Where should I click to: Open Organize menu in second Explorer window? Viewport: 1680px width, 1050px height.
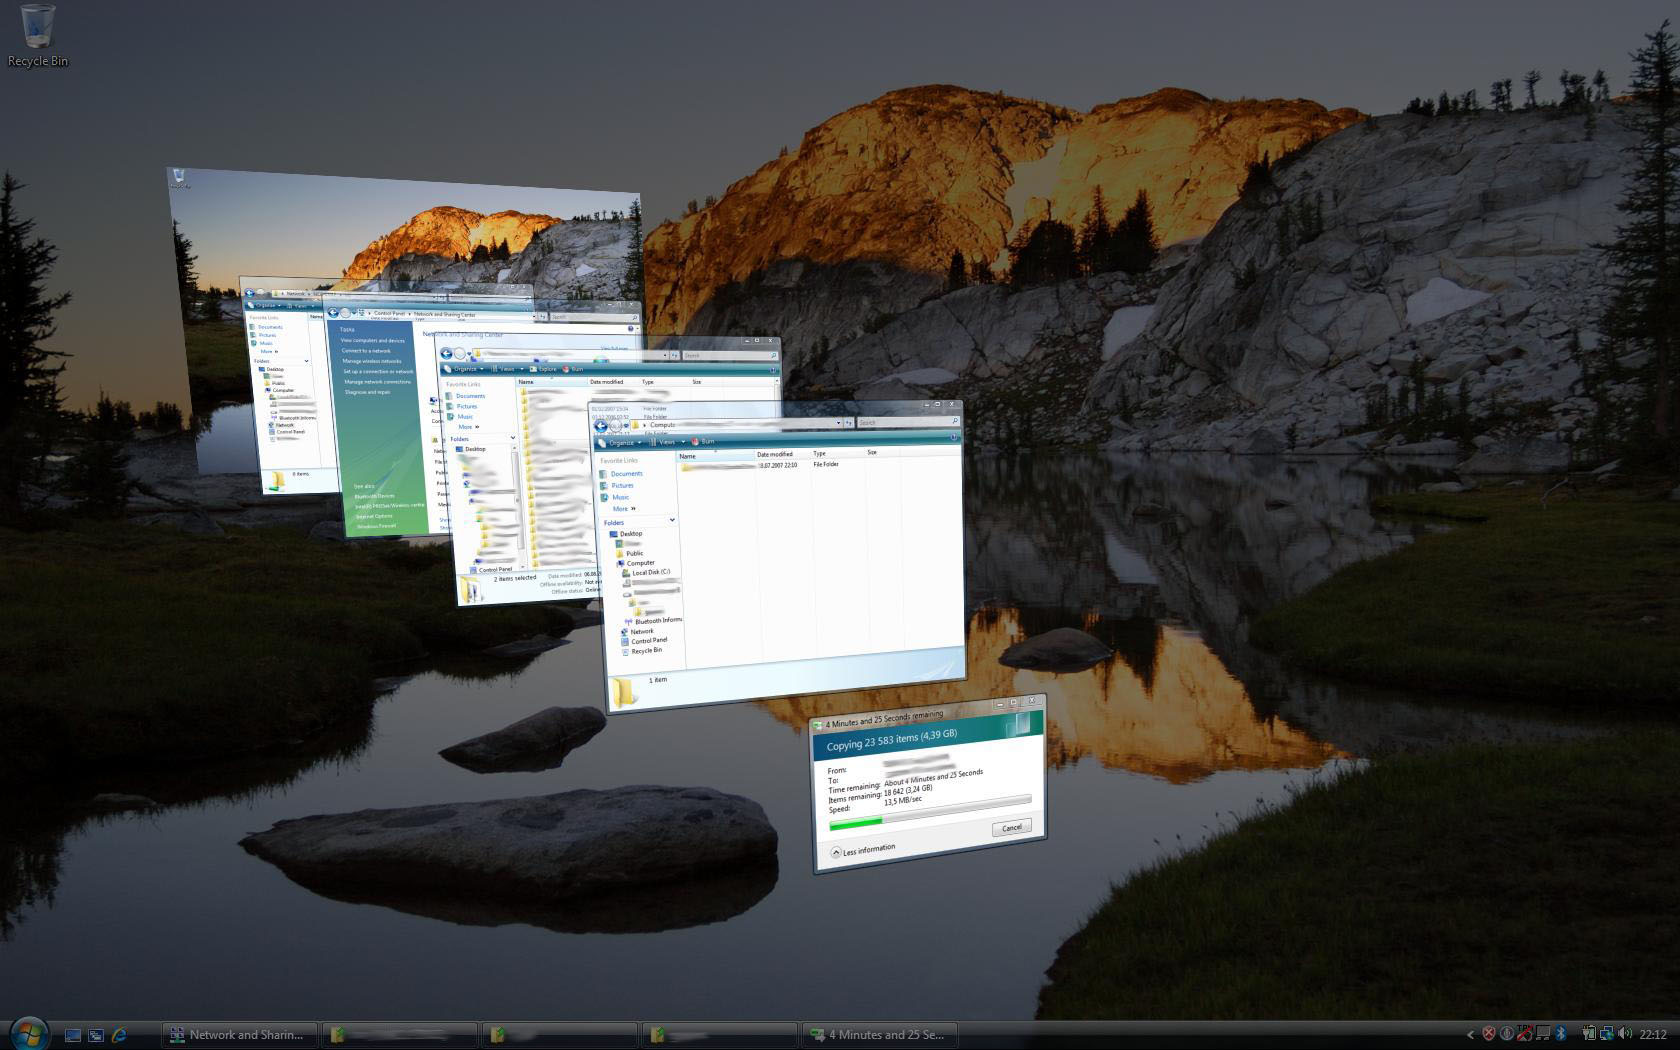[x=463, y=369]
